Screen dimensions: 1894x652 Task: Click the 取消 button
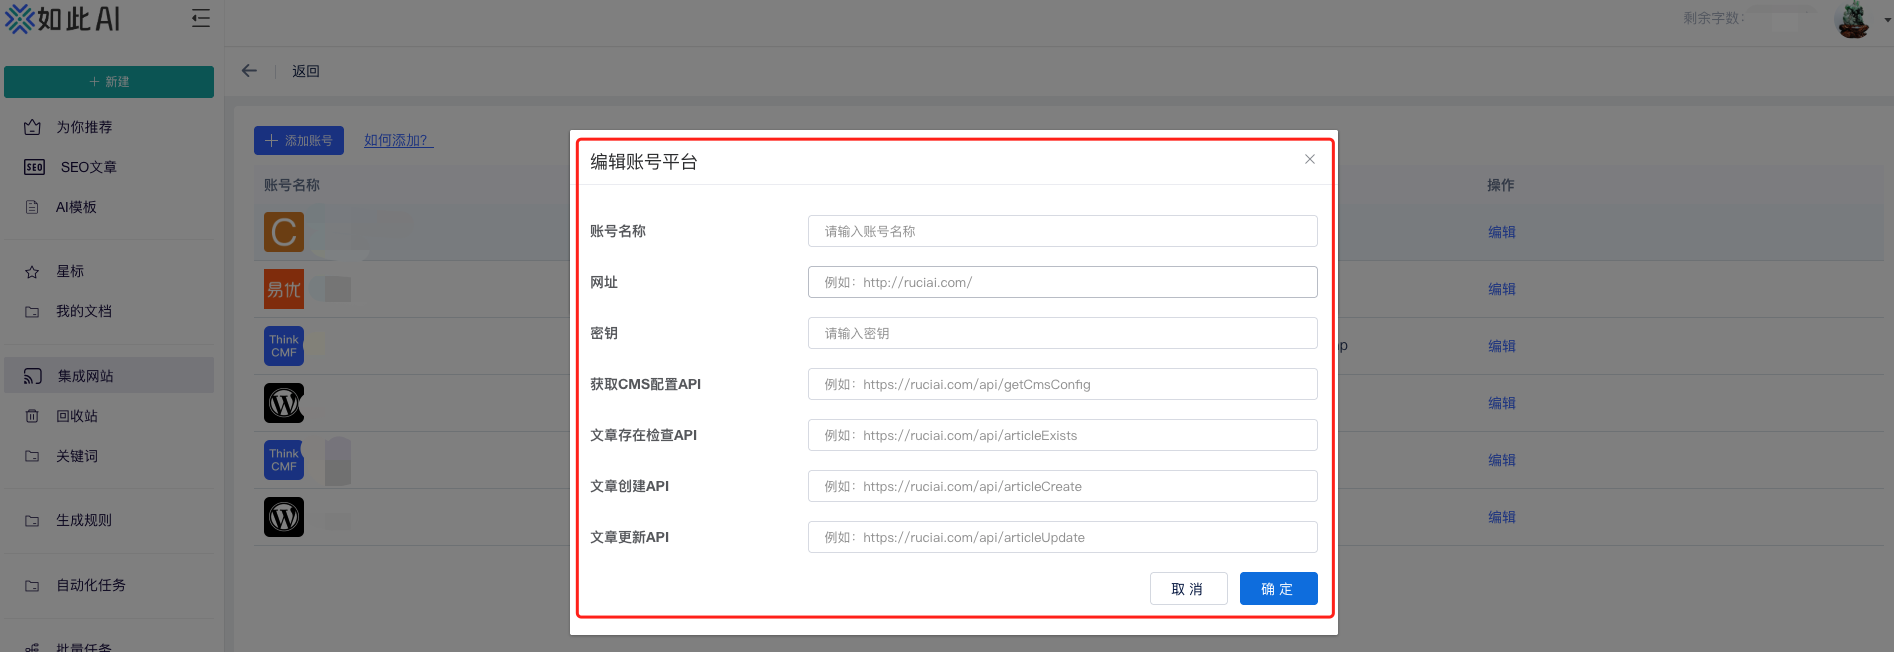tap(1188, 589)
